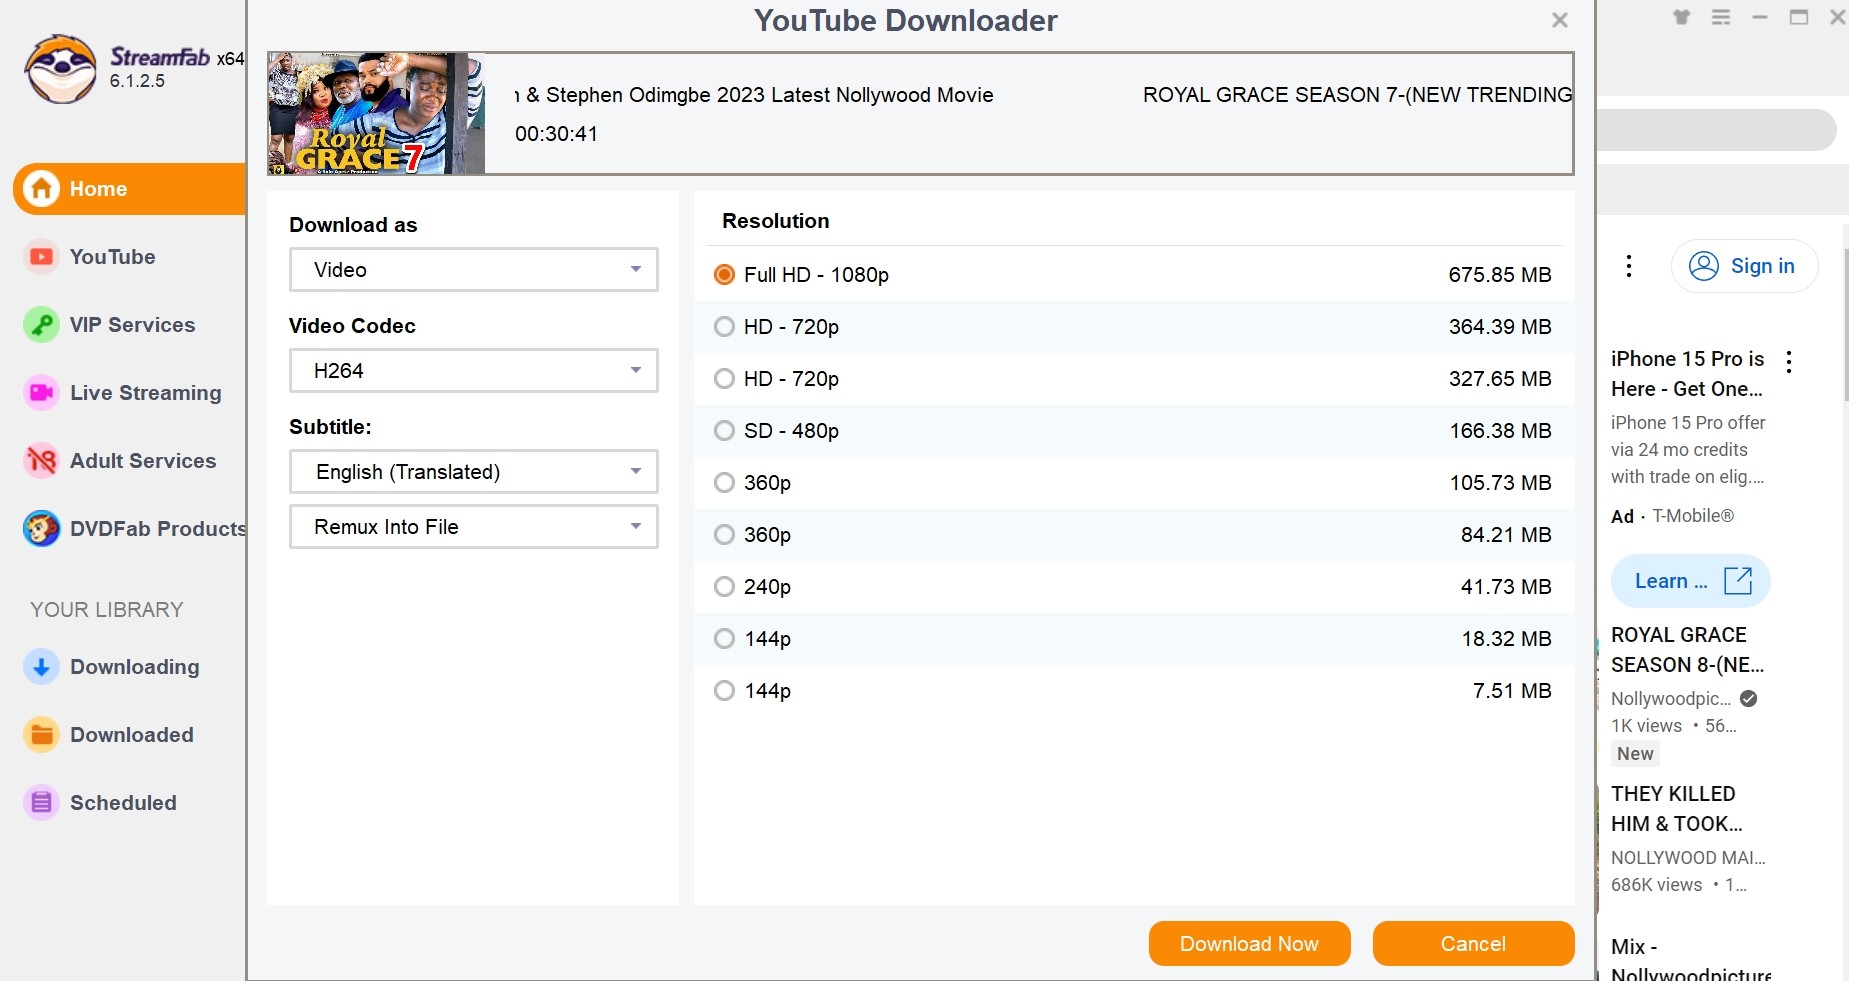Click the Adult Services icon
The image size is (1849, 981).
[x=41, y=461]
